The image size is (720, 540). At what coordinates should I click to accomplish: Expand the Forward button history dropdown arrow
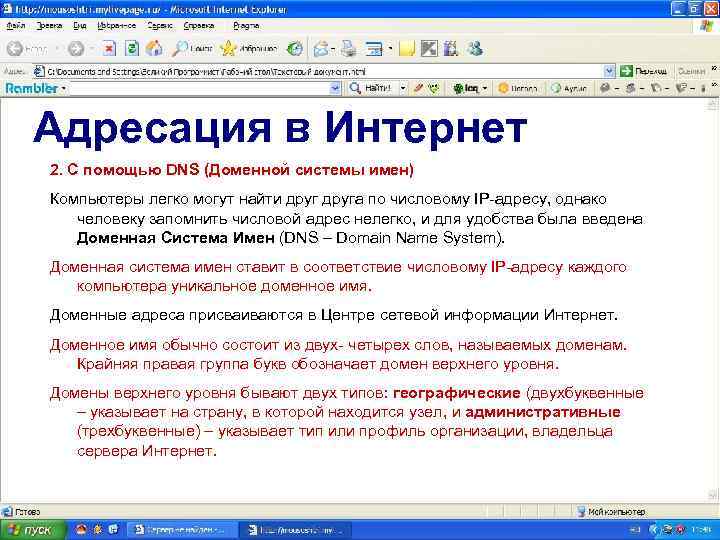coord(92,48)
